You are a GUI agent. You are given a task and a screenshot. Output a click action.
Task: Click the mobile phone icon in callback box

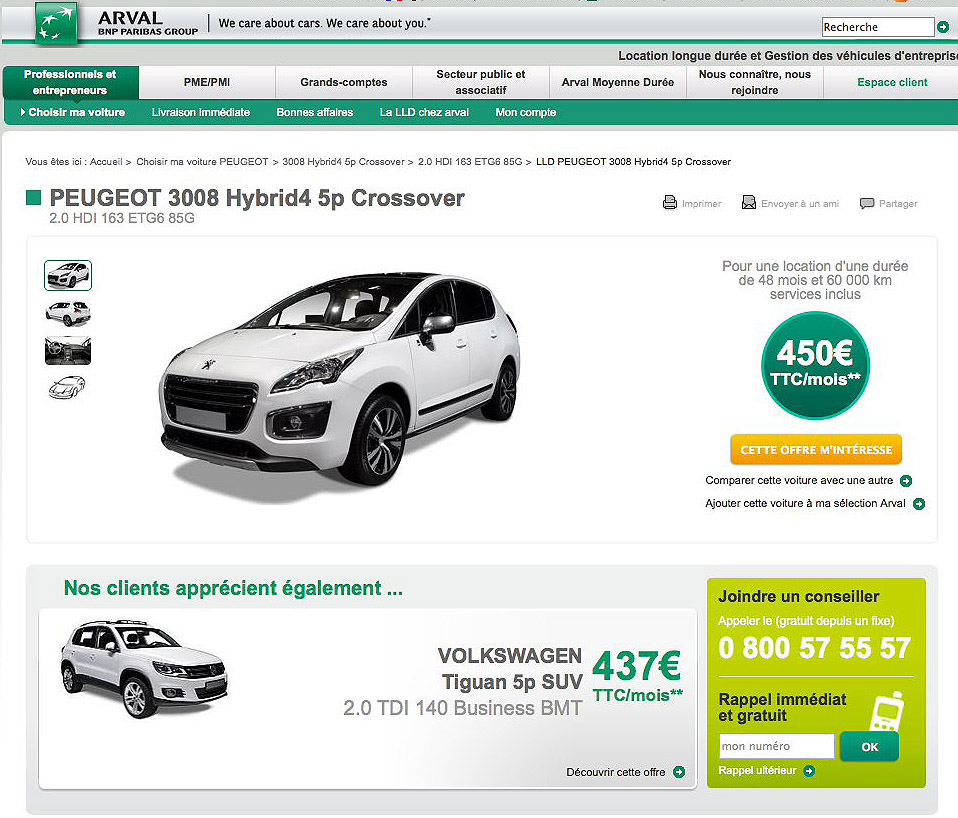pyautogui.click(x=887, y=711)
